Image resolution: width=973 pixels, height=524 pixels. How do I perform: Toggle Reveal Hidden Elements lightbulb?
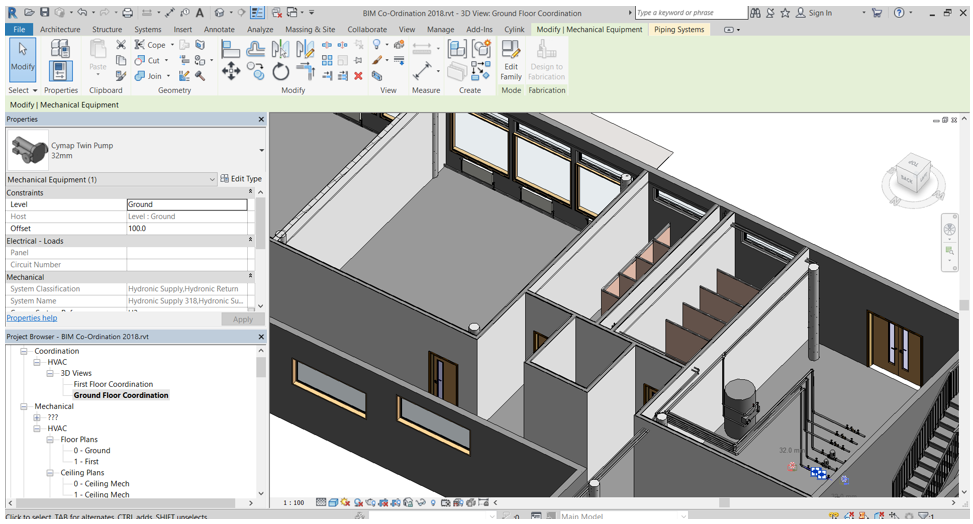point(433,502)
